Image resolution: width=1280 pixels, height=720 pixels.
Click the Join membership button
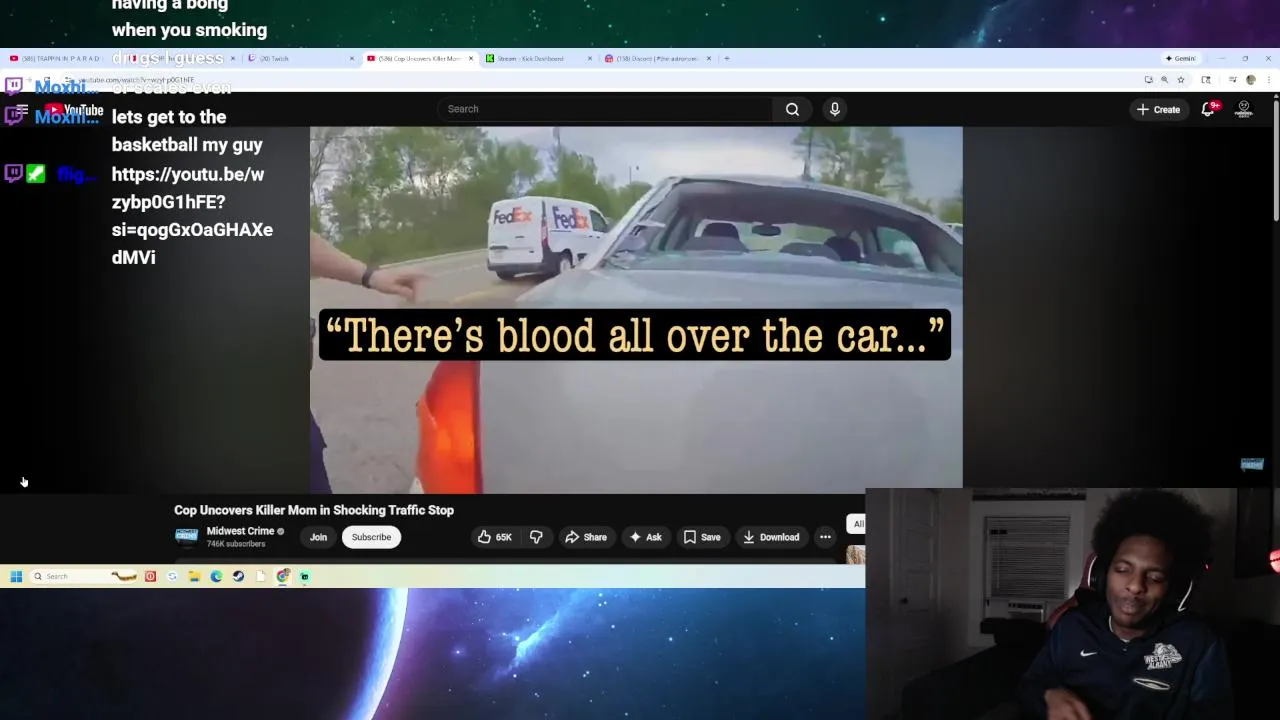[318, 537]
